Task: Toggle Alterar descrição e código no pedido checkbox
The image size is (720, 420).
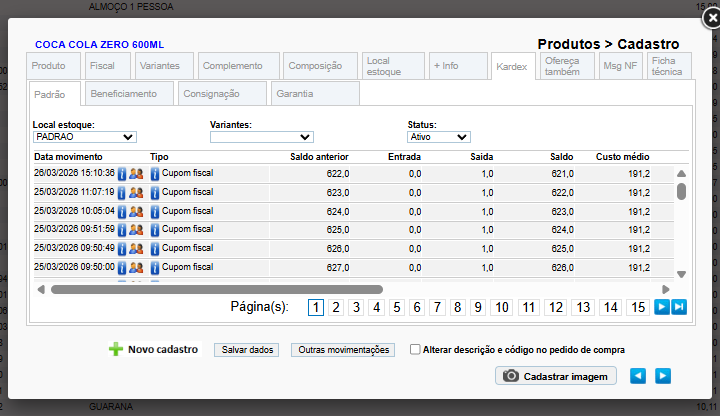Action: [415, 349]
